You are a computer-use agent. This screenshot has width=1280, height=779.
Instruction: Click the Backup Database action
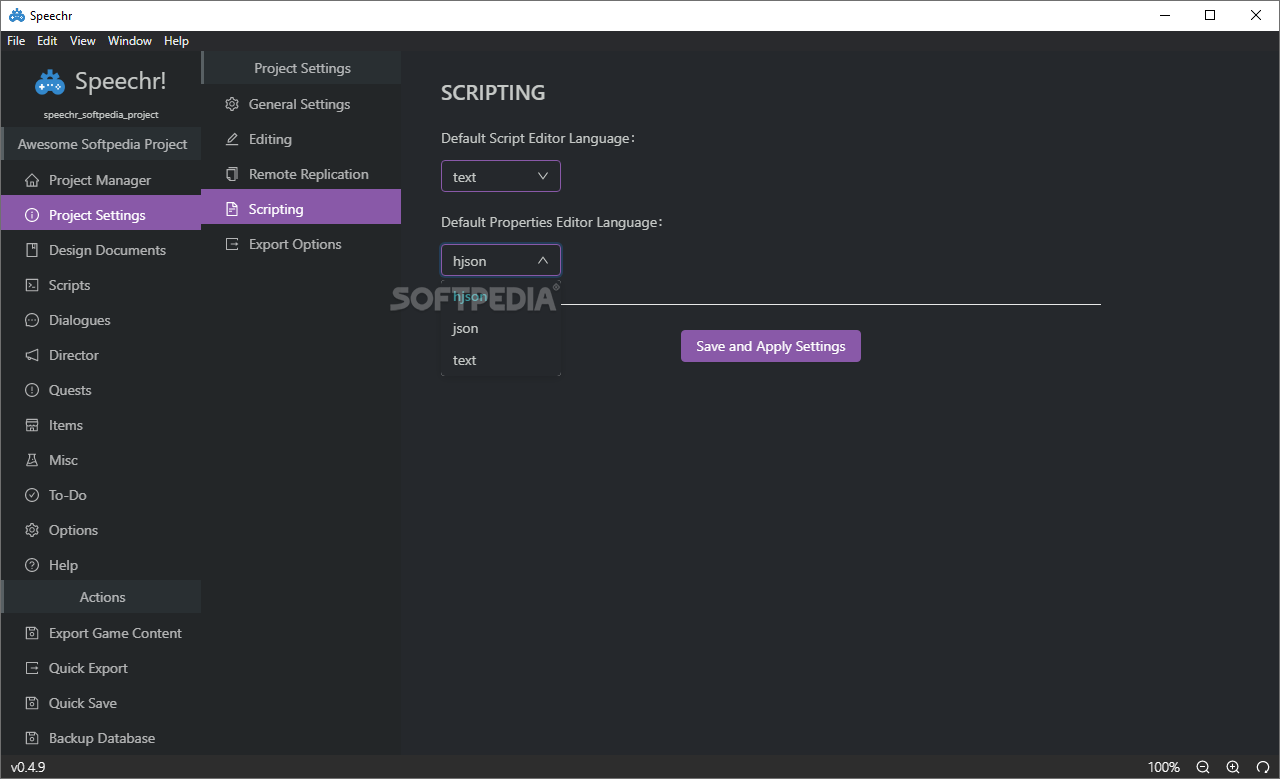(x=101, y=738)
